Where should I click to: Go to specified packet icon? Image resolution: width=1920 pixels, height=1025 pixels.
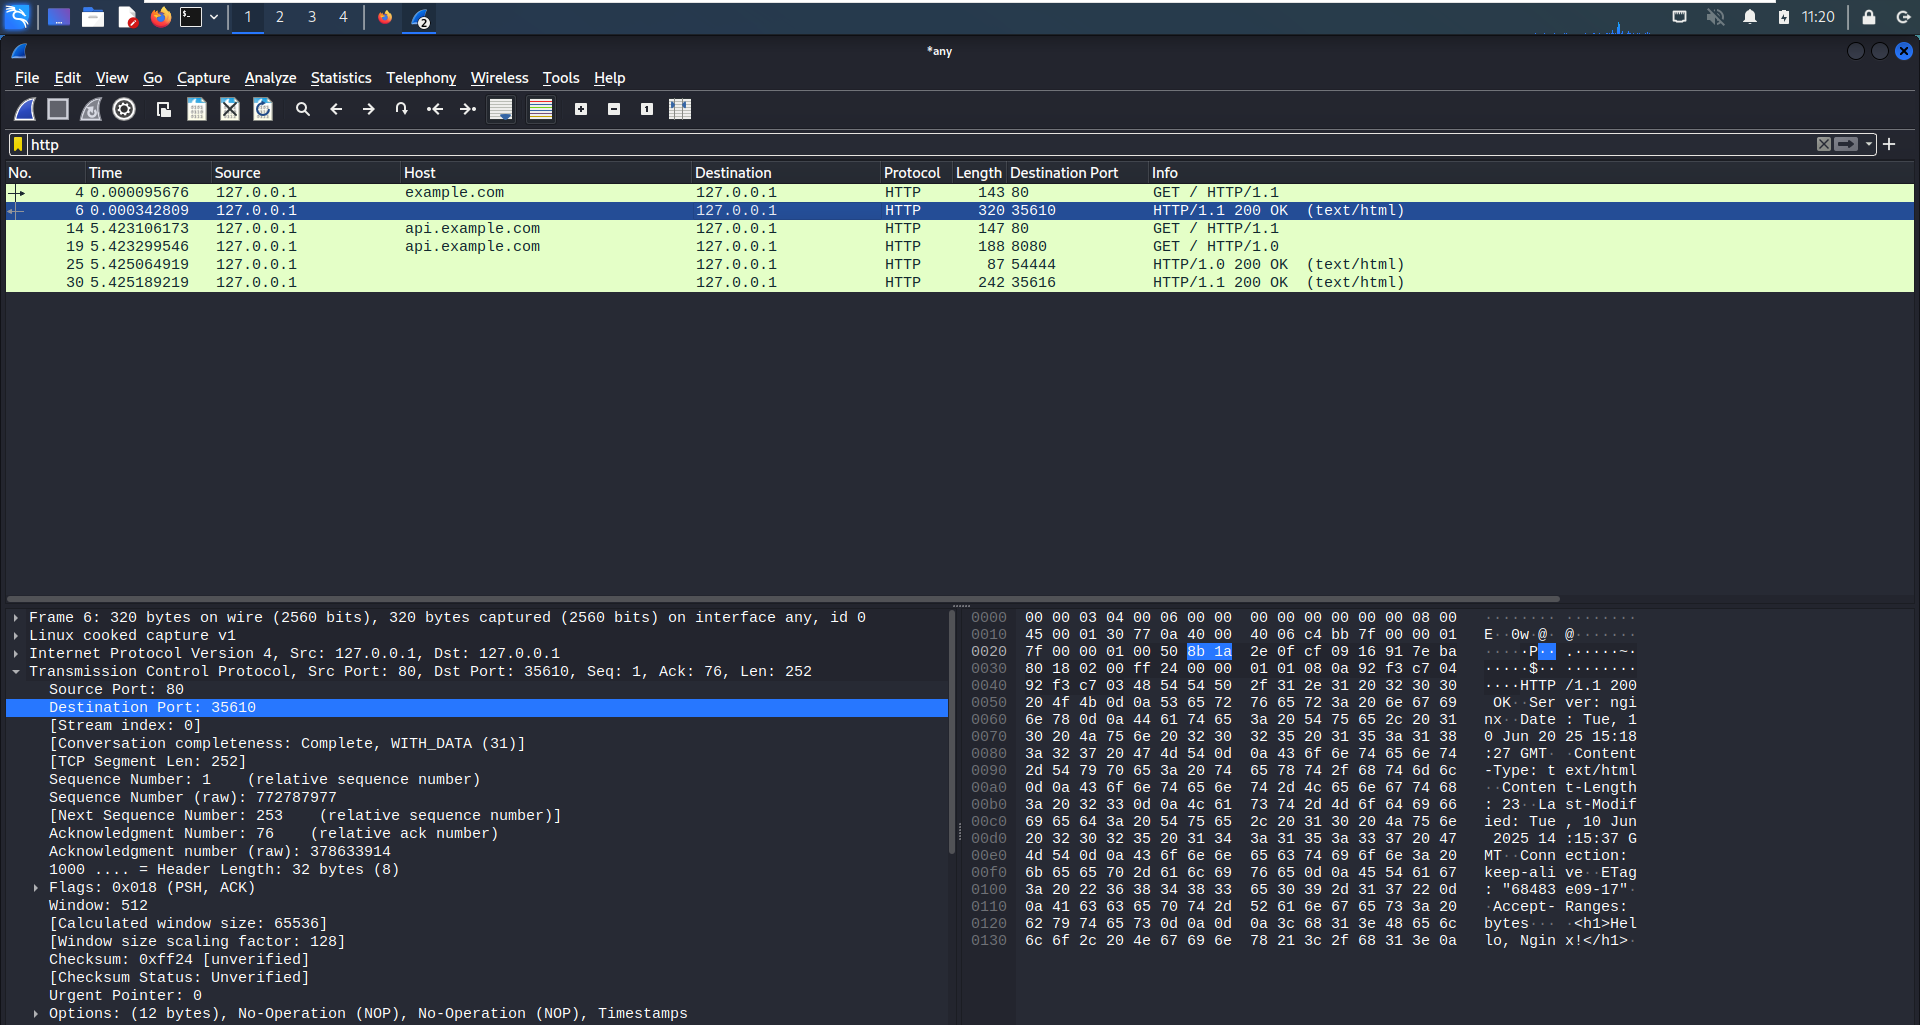pos(402,109)
